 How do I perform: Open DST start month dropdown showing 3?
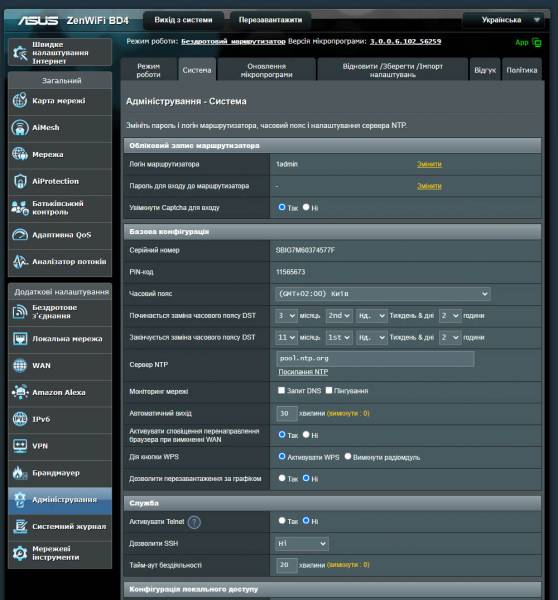click(x=286, y=316)
